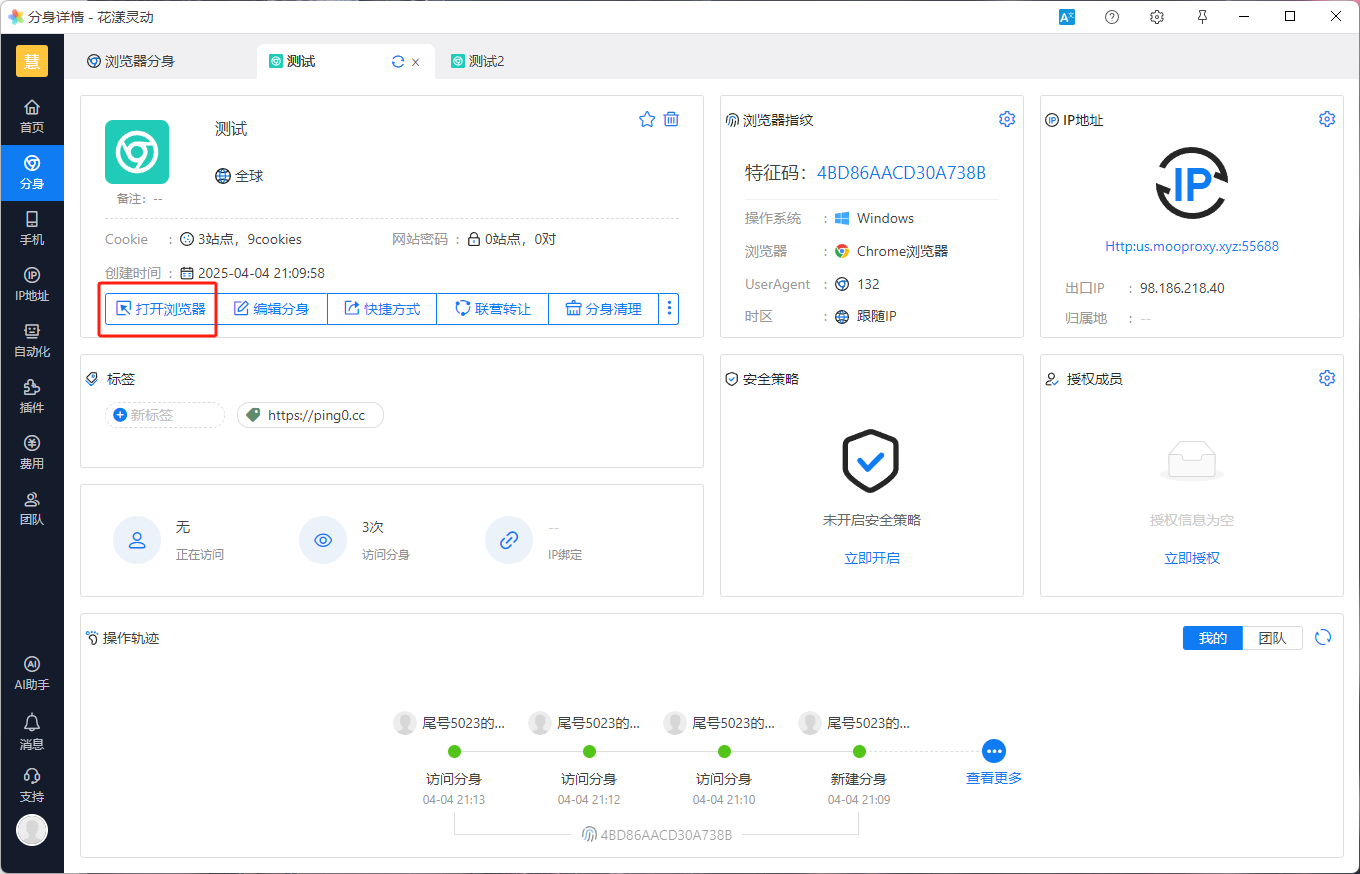Screen dimensions: 1360x874
Task: Click the 打开浏览器 button
Action: tap(161, 309)
